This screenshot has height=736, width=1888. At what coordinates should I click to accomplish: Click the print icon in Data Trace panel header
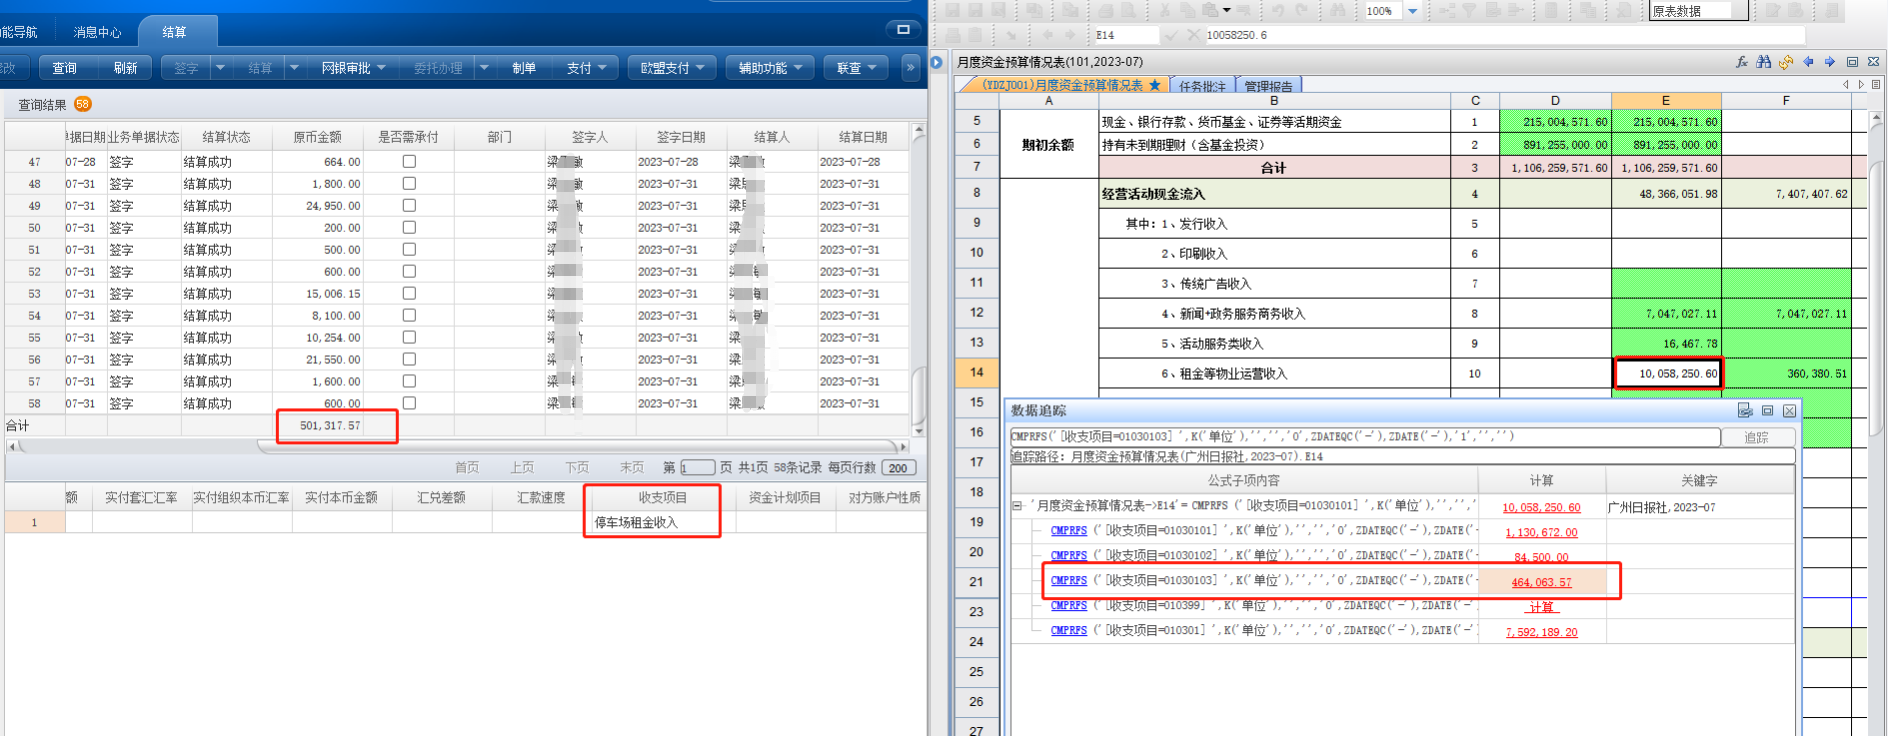pyautogui.click(x=1745, y=411)
